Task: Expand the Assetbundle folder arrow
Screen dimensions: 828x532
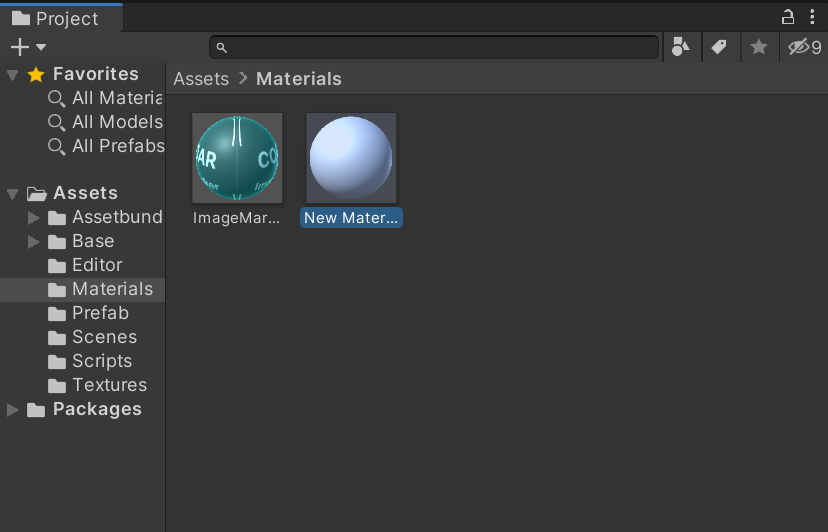Action: point(33,217)
